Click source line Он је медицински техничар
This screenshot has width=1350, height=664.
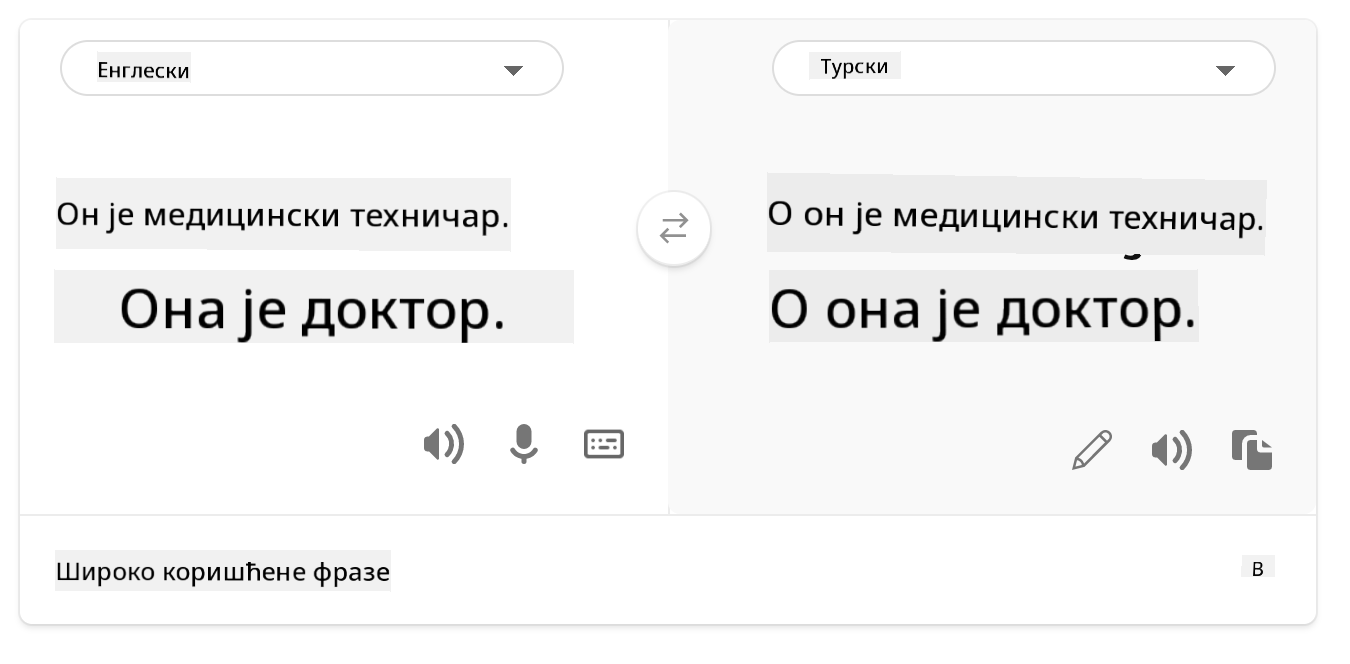[283, 214]
